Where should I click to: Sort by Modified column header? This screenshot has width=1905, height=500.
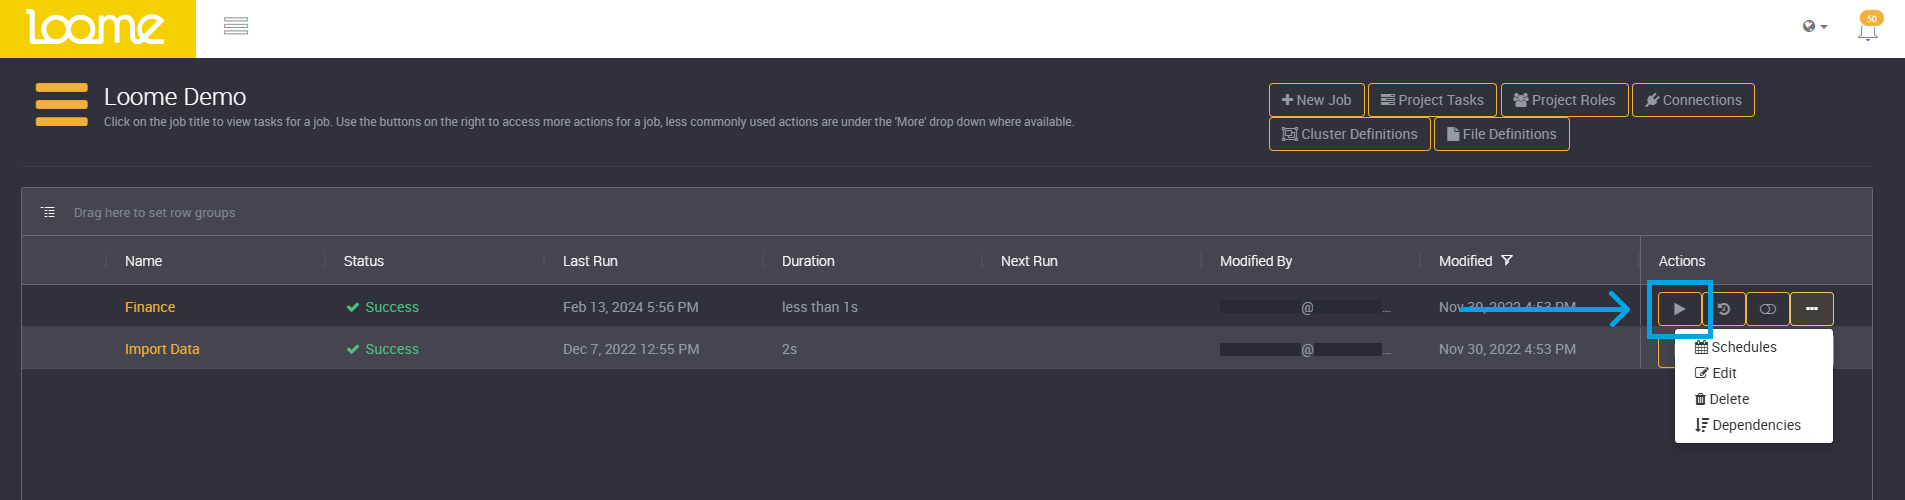click(x=1465, y=261)
